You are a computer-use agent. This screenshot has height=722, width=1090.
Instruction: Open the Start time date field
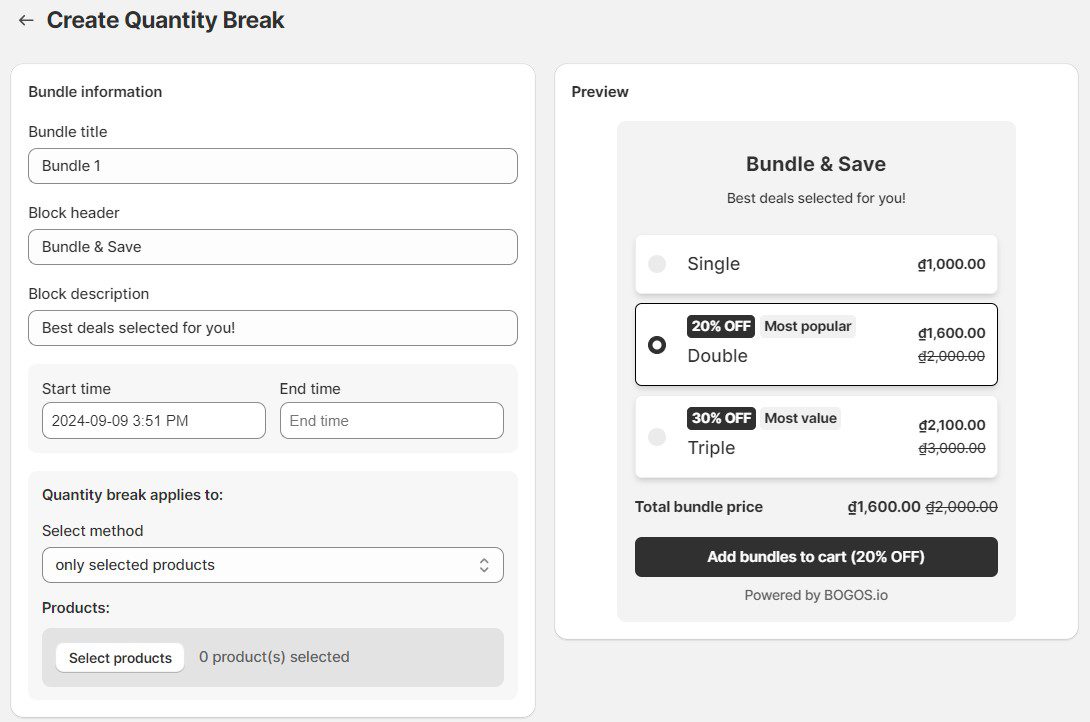coord(153,421)
